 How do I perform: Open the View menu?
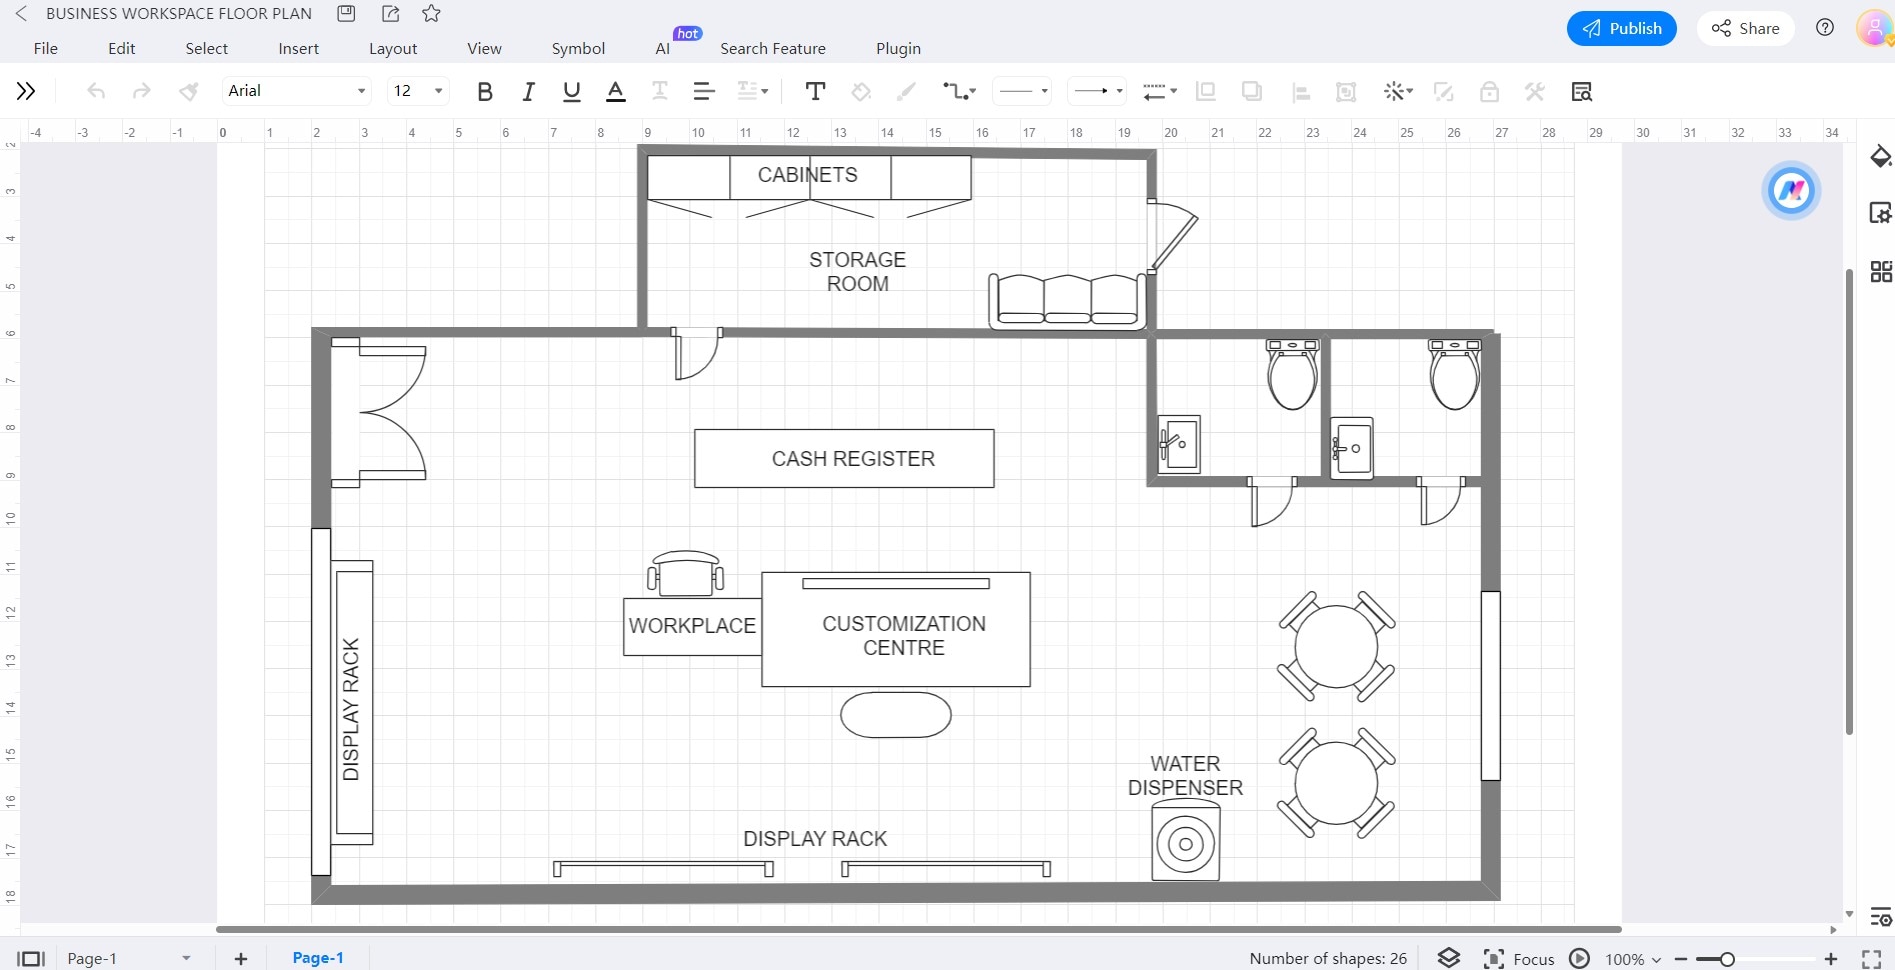pyautogui.click(x=484, y=48)
